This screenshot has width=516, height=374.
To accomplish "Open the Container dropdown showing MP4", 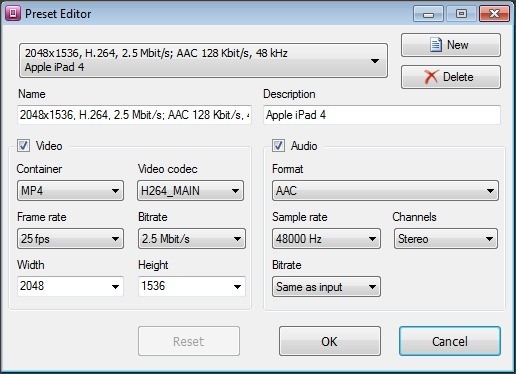I will click(x=70, y=191).
